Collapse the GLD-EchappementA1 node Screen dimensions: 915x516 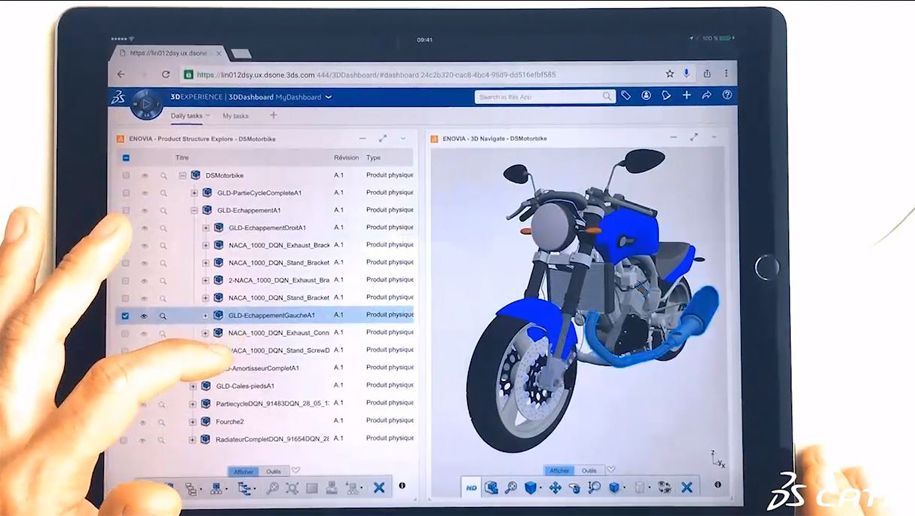pyautogui.click(x=194, y=210)
